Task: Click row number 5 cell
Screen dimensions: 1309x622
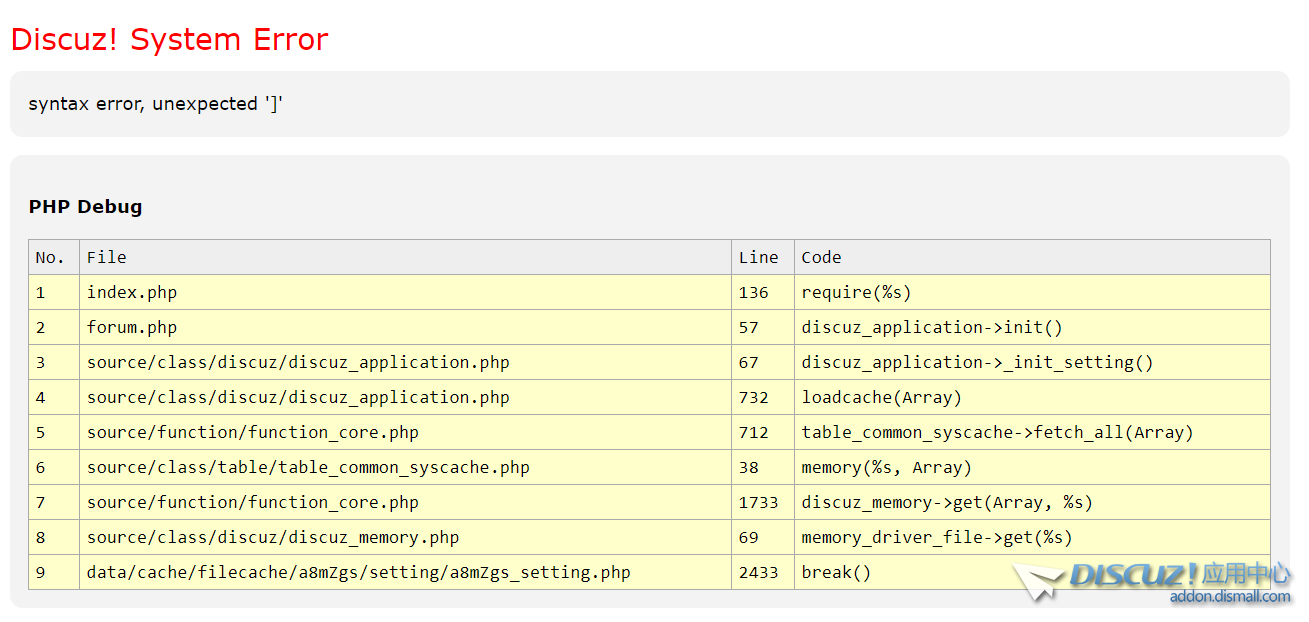Action: click(54, 432)
